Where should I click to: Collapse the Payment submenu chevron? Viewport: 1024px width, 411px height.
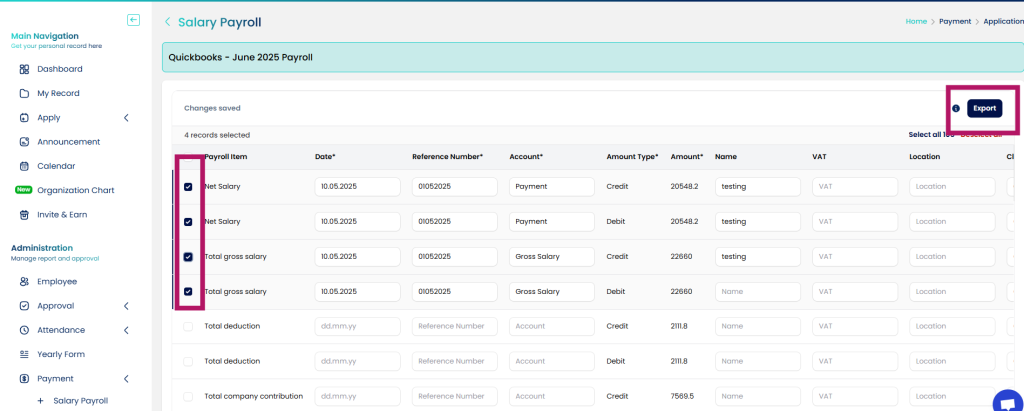point(126,378)
